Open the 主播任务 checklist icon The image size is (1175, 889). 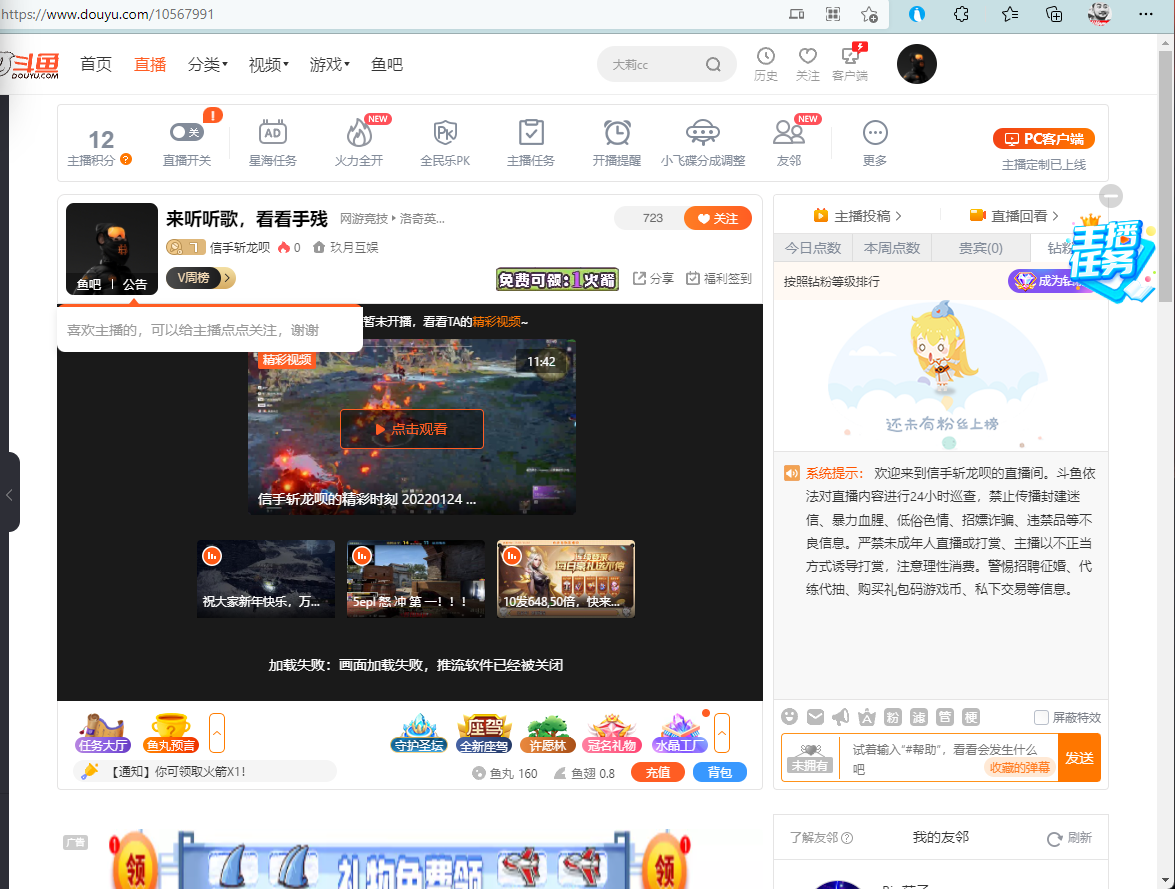coord(531,133)
